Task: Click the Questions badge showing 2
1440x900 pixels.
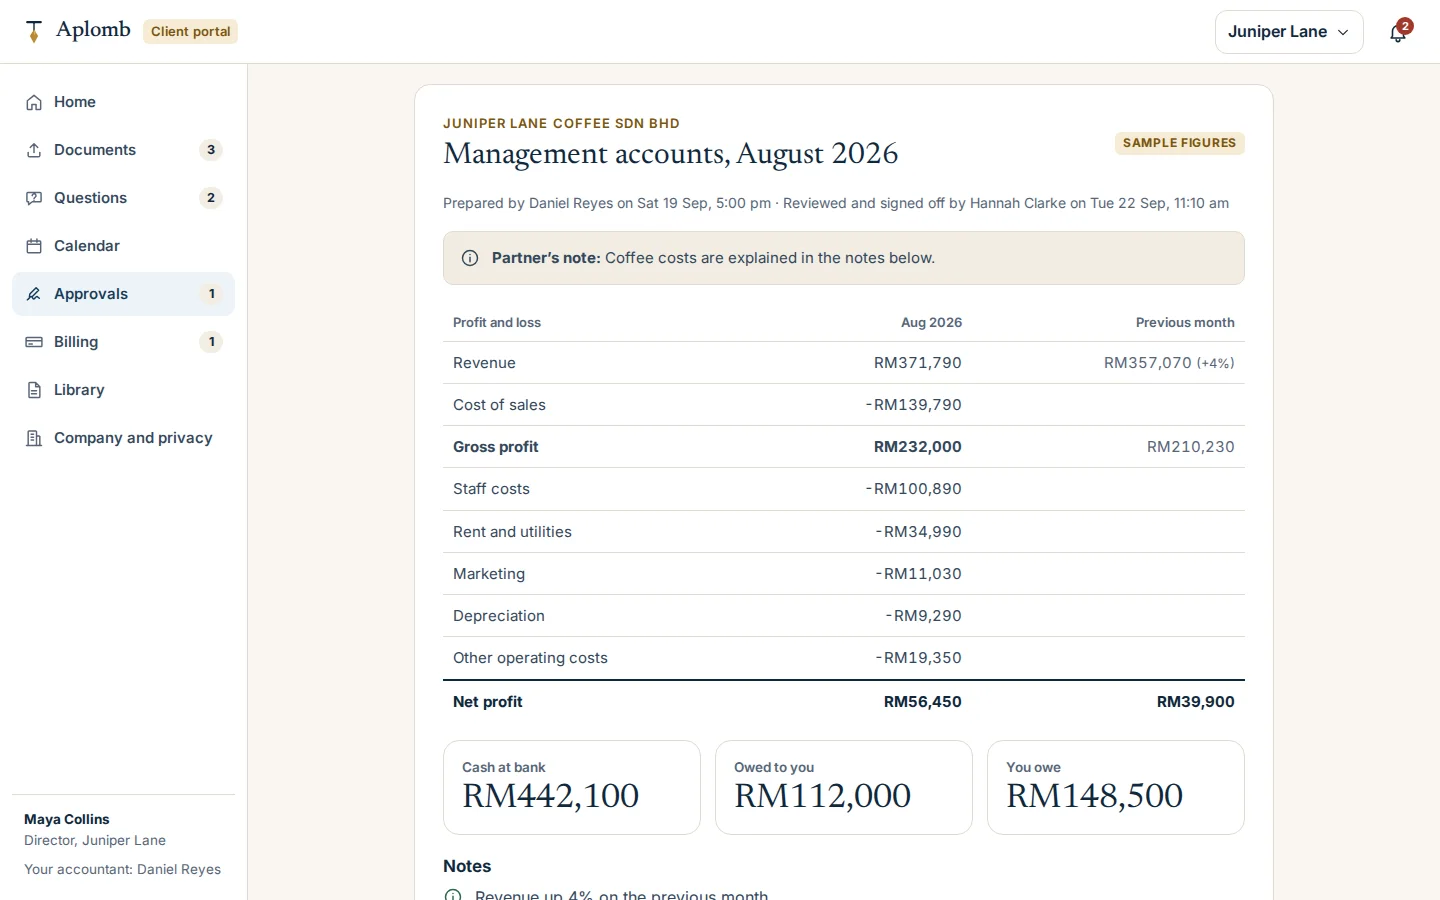Action: point(211,198)
